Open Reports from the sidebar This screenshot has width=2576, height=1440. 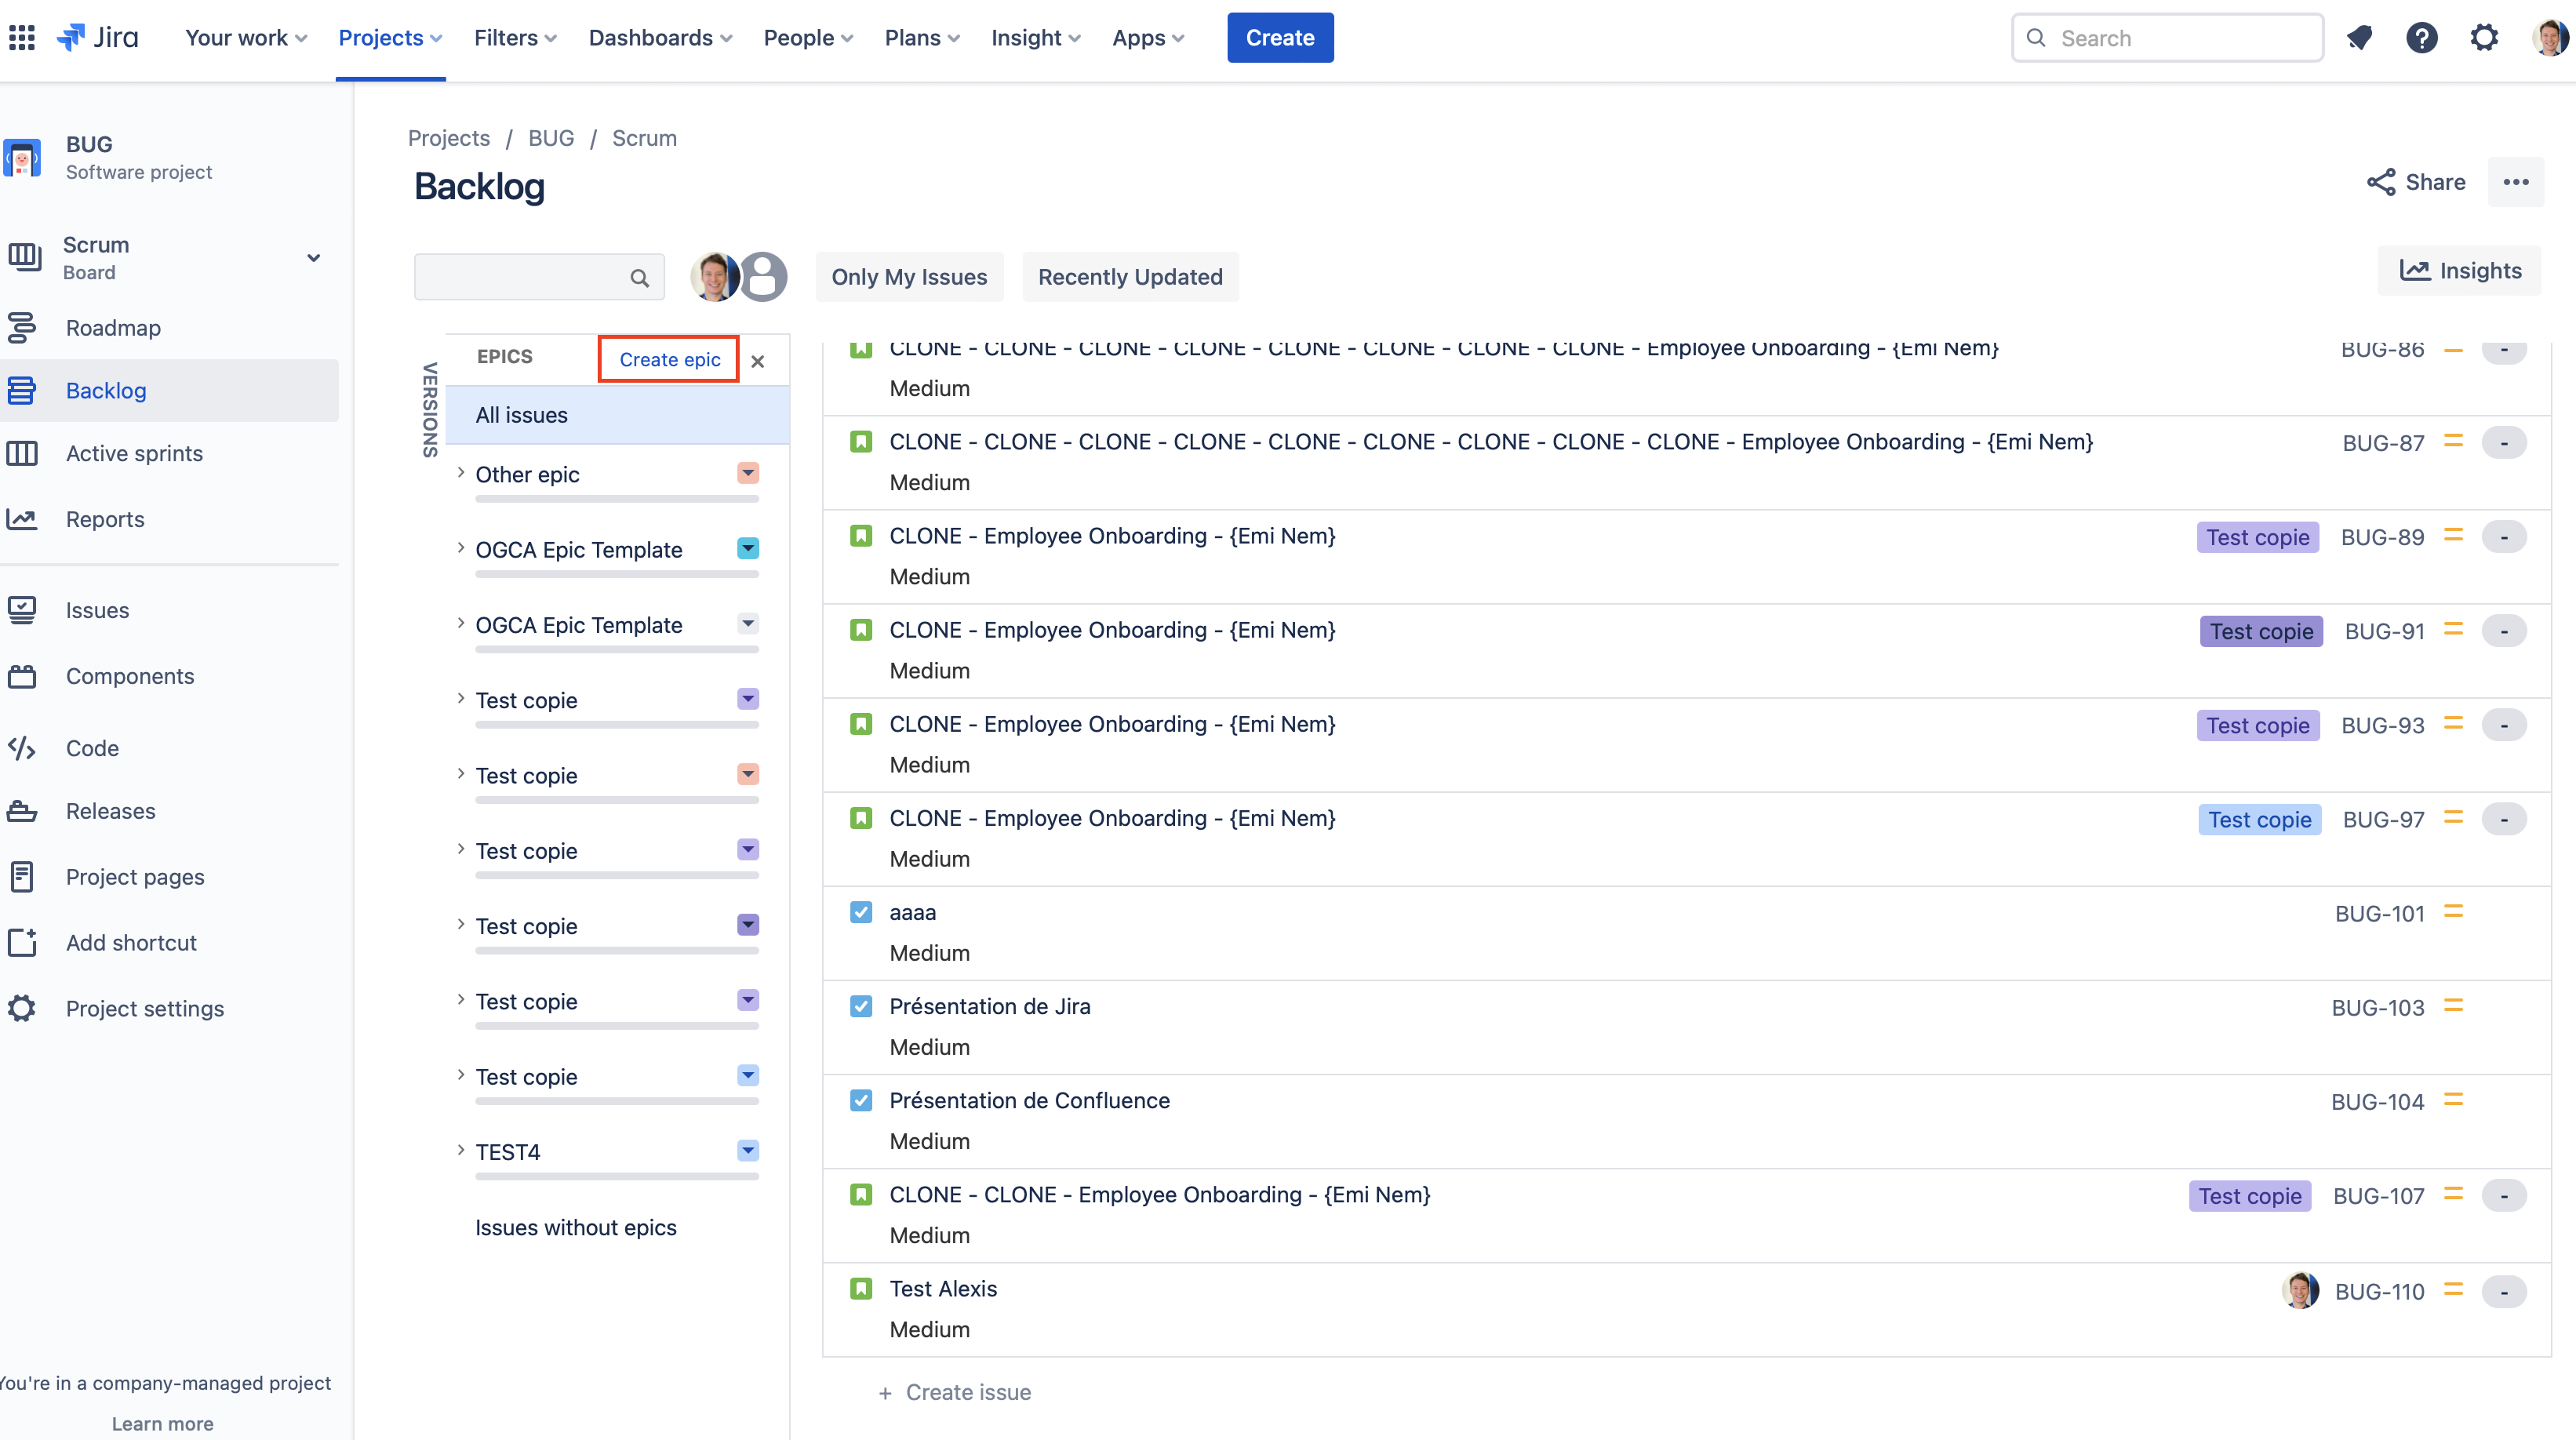pyautogui.click(x=104, y=519)
